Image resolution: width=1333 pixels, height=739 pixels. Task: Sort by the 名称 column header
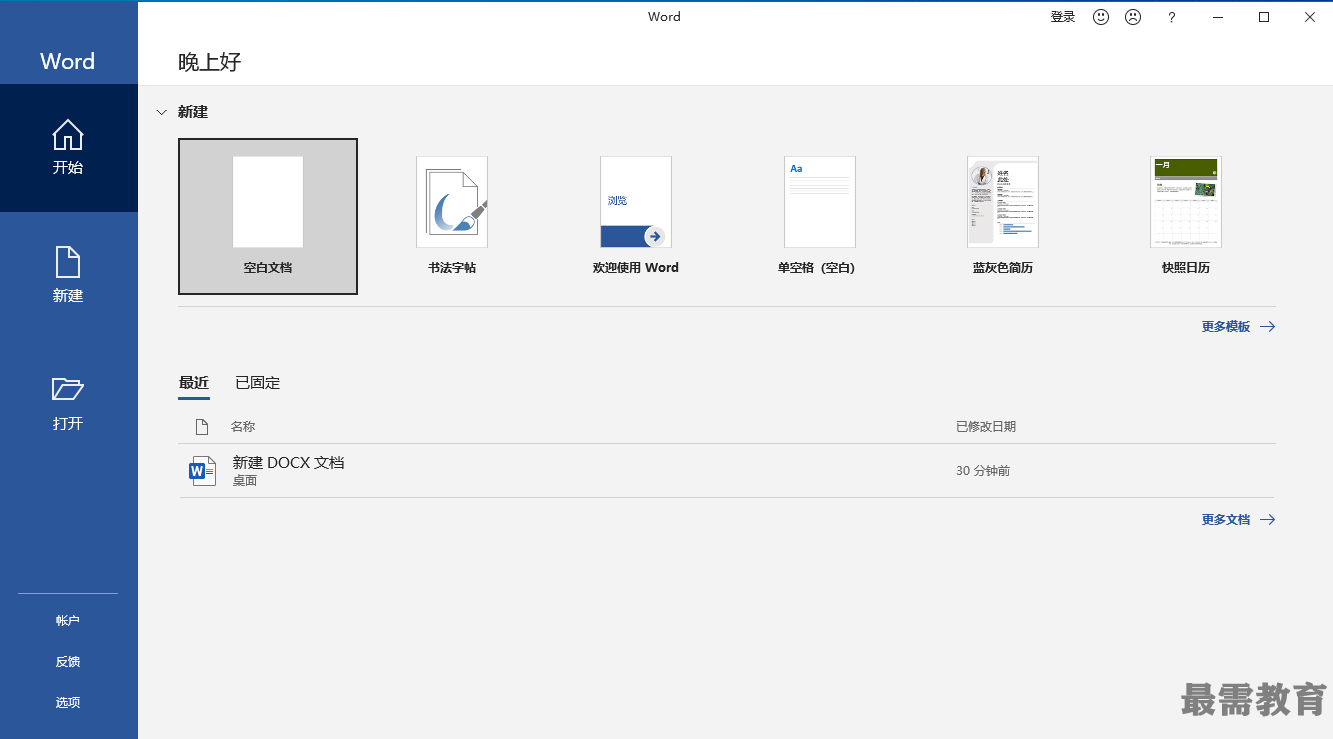click(243, 427)
